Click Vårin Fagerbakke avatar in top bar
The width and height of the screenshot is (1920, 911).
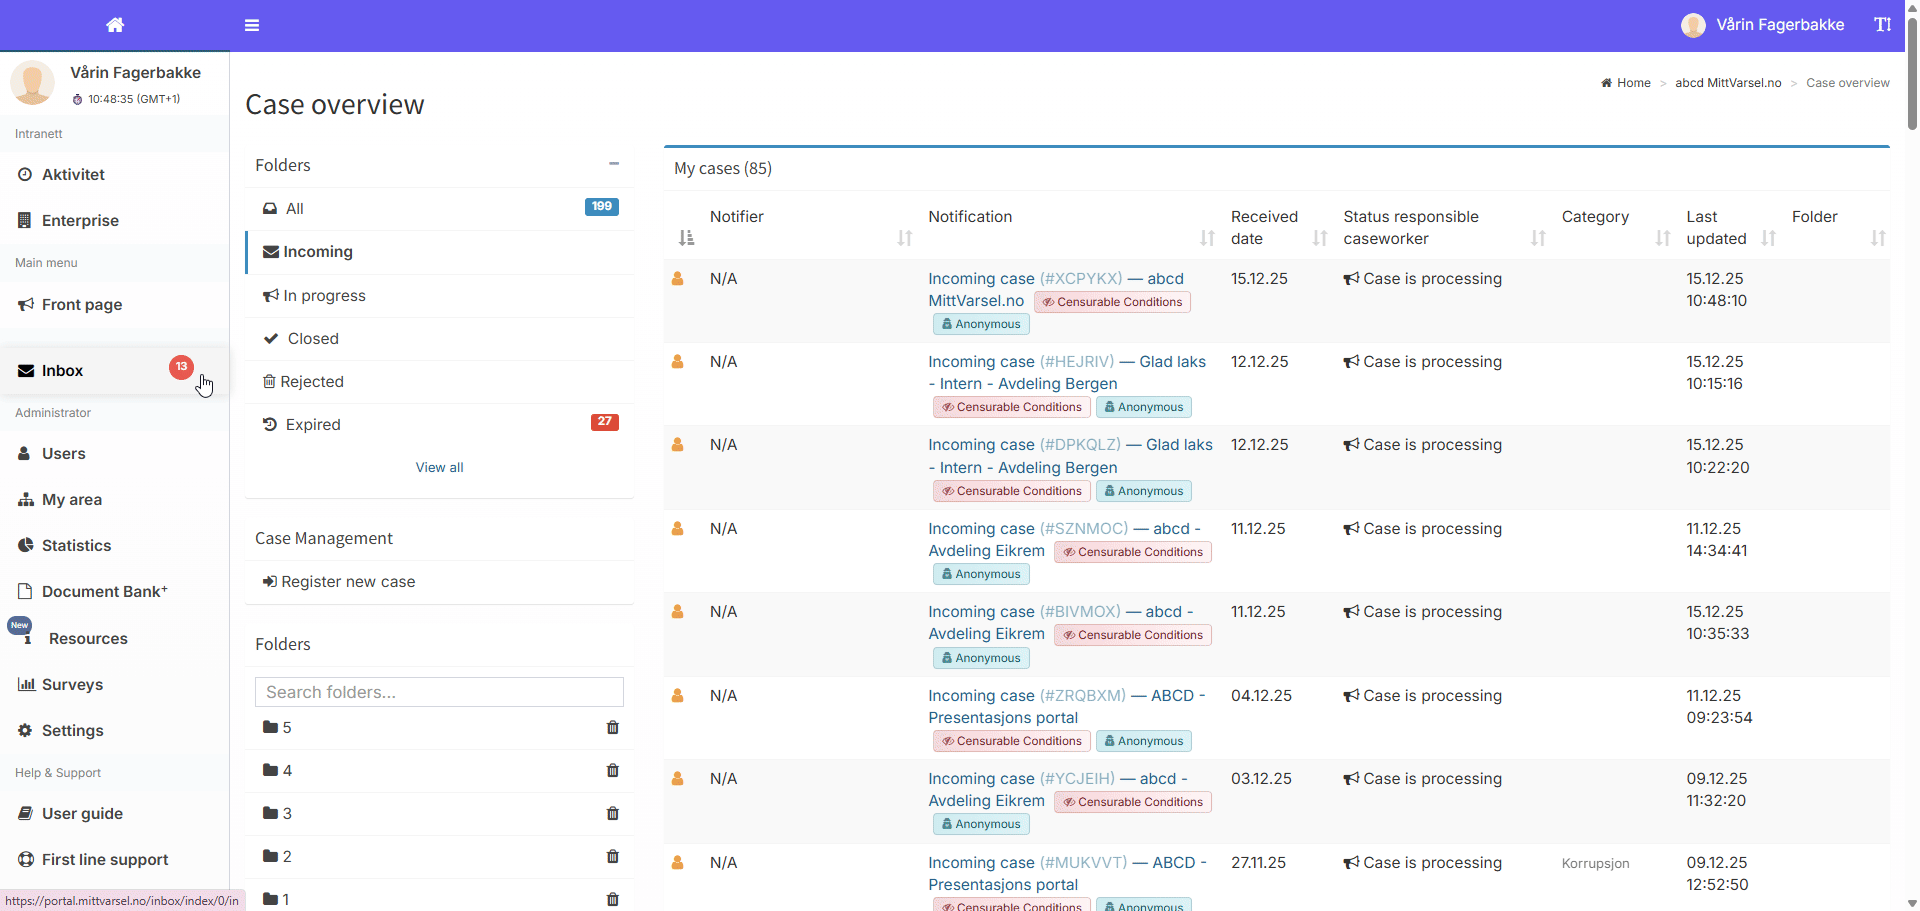[x=1693, y=25]
